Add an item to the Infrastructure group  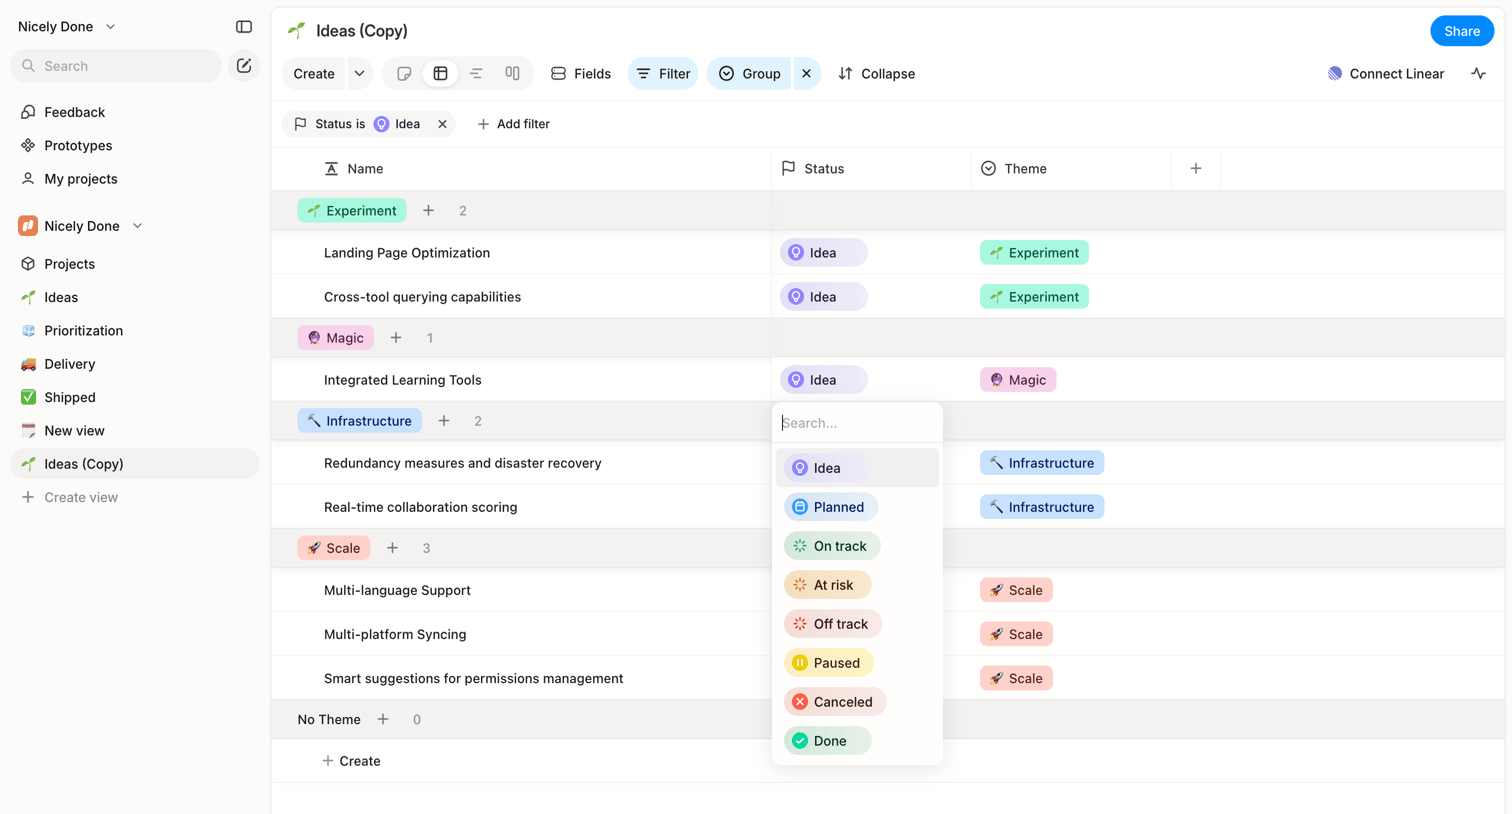(444, 421)
